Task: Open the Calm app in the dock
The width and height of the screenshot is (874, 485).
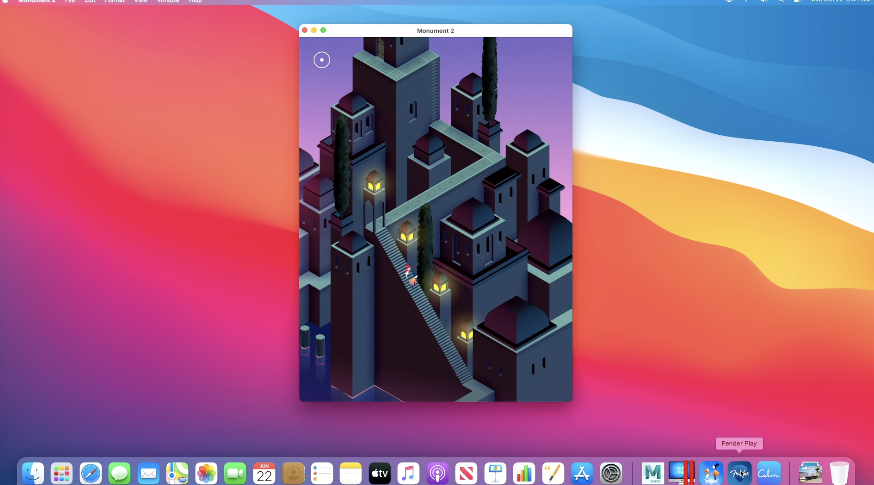Action: click(769, 473)
